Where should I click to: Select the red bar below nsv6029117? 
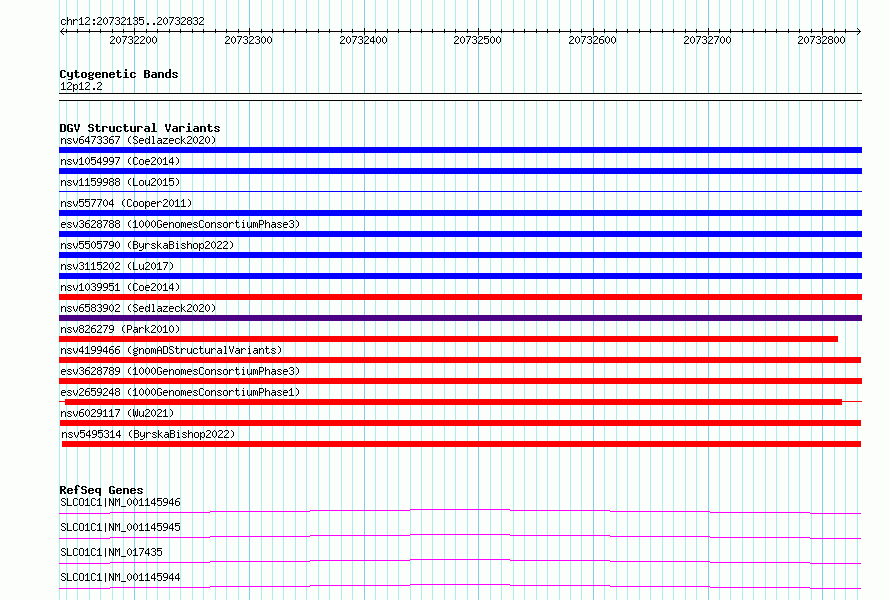click(460, 423)
